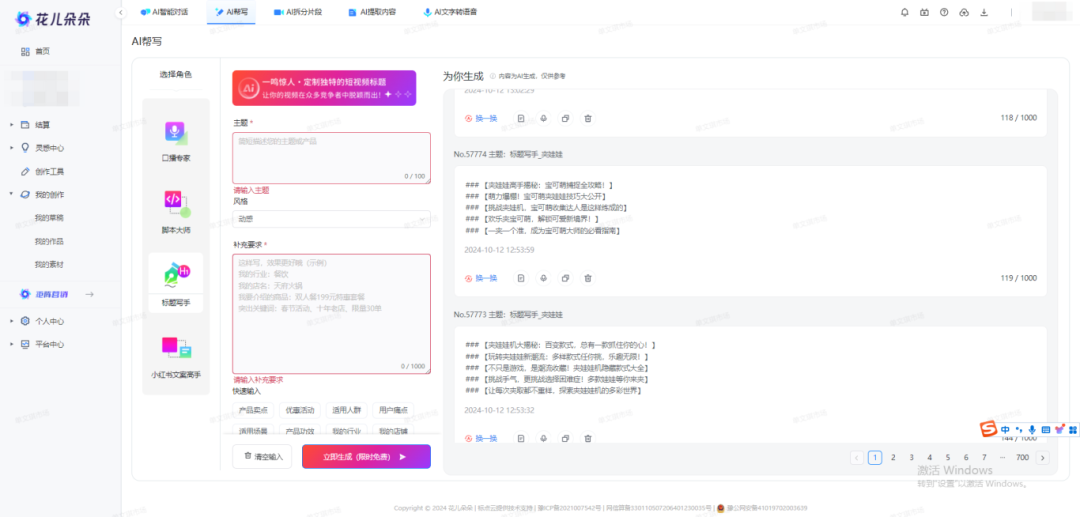Open 我的作品 in the sidebar
Viewport: 1080px width, 517px height.
pos(50,241)
